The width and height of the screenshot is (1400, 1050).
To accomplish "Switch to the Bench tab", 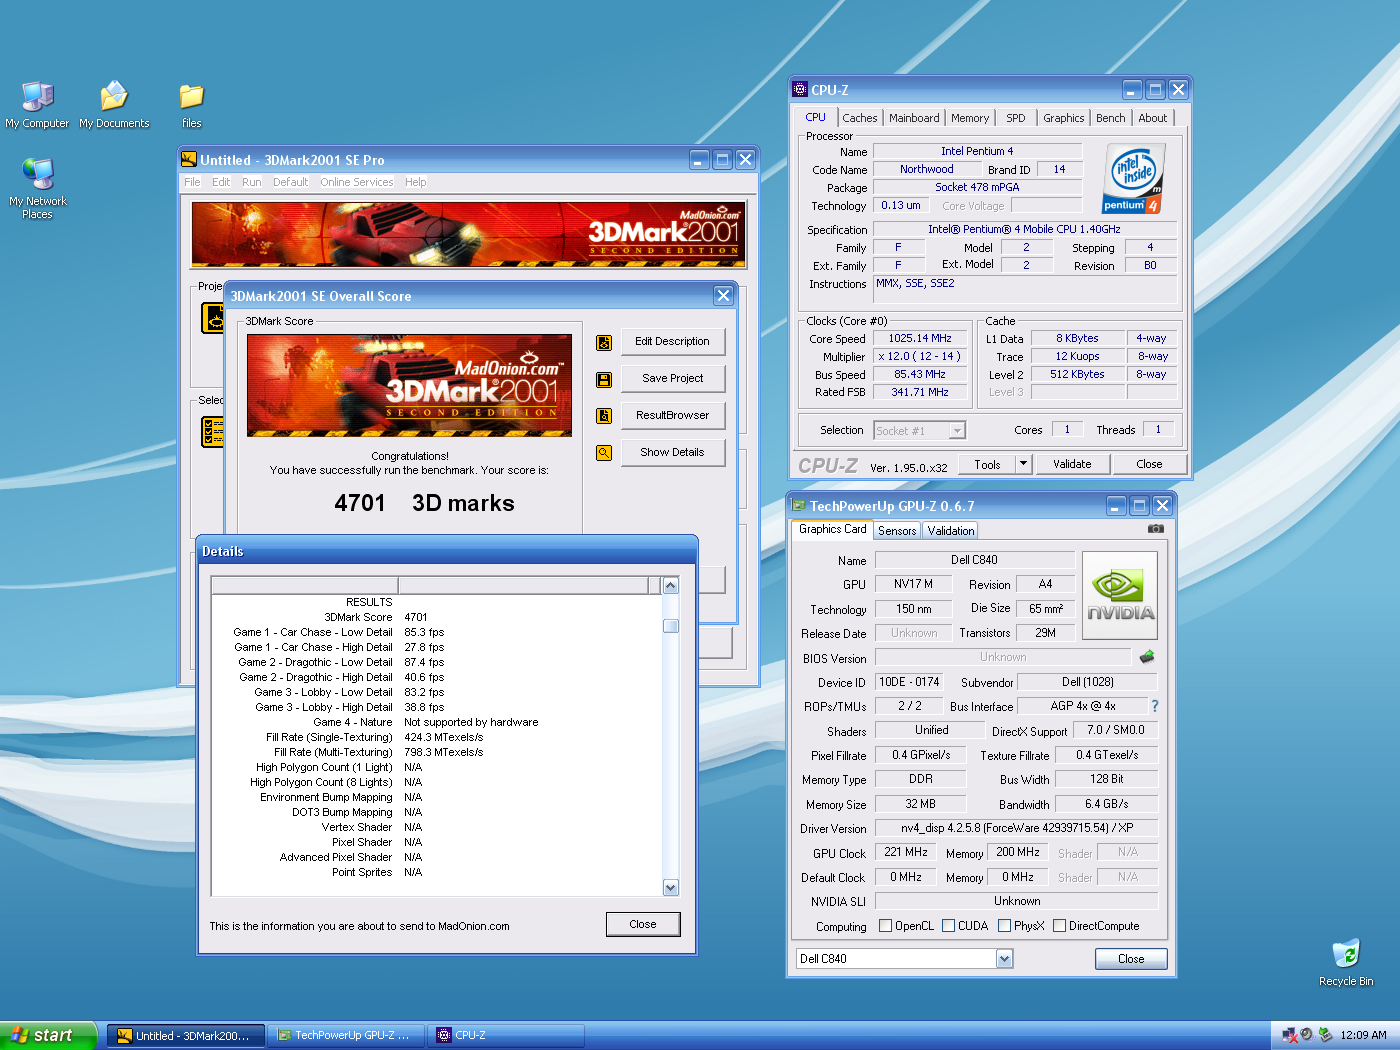I will (x=1110, y=118).
